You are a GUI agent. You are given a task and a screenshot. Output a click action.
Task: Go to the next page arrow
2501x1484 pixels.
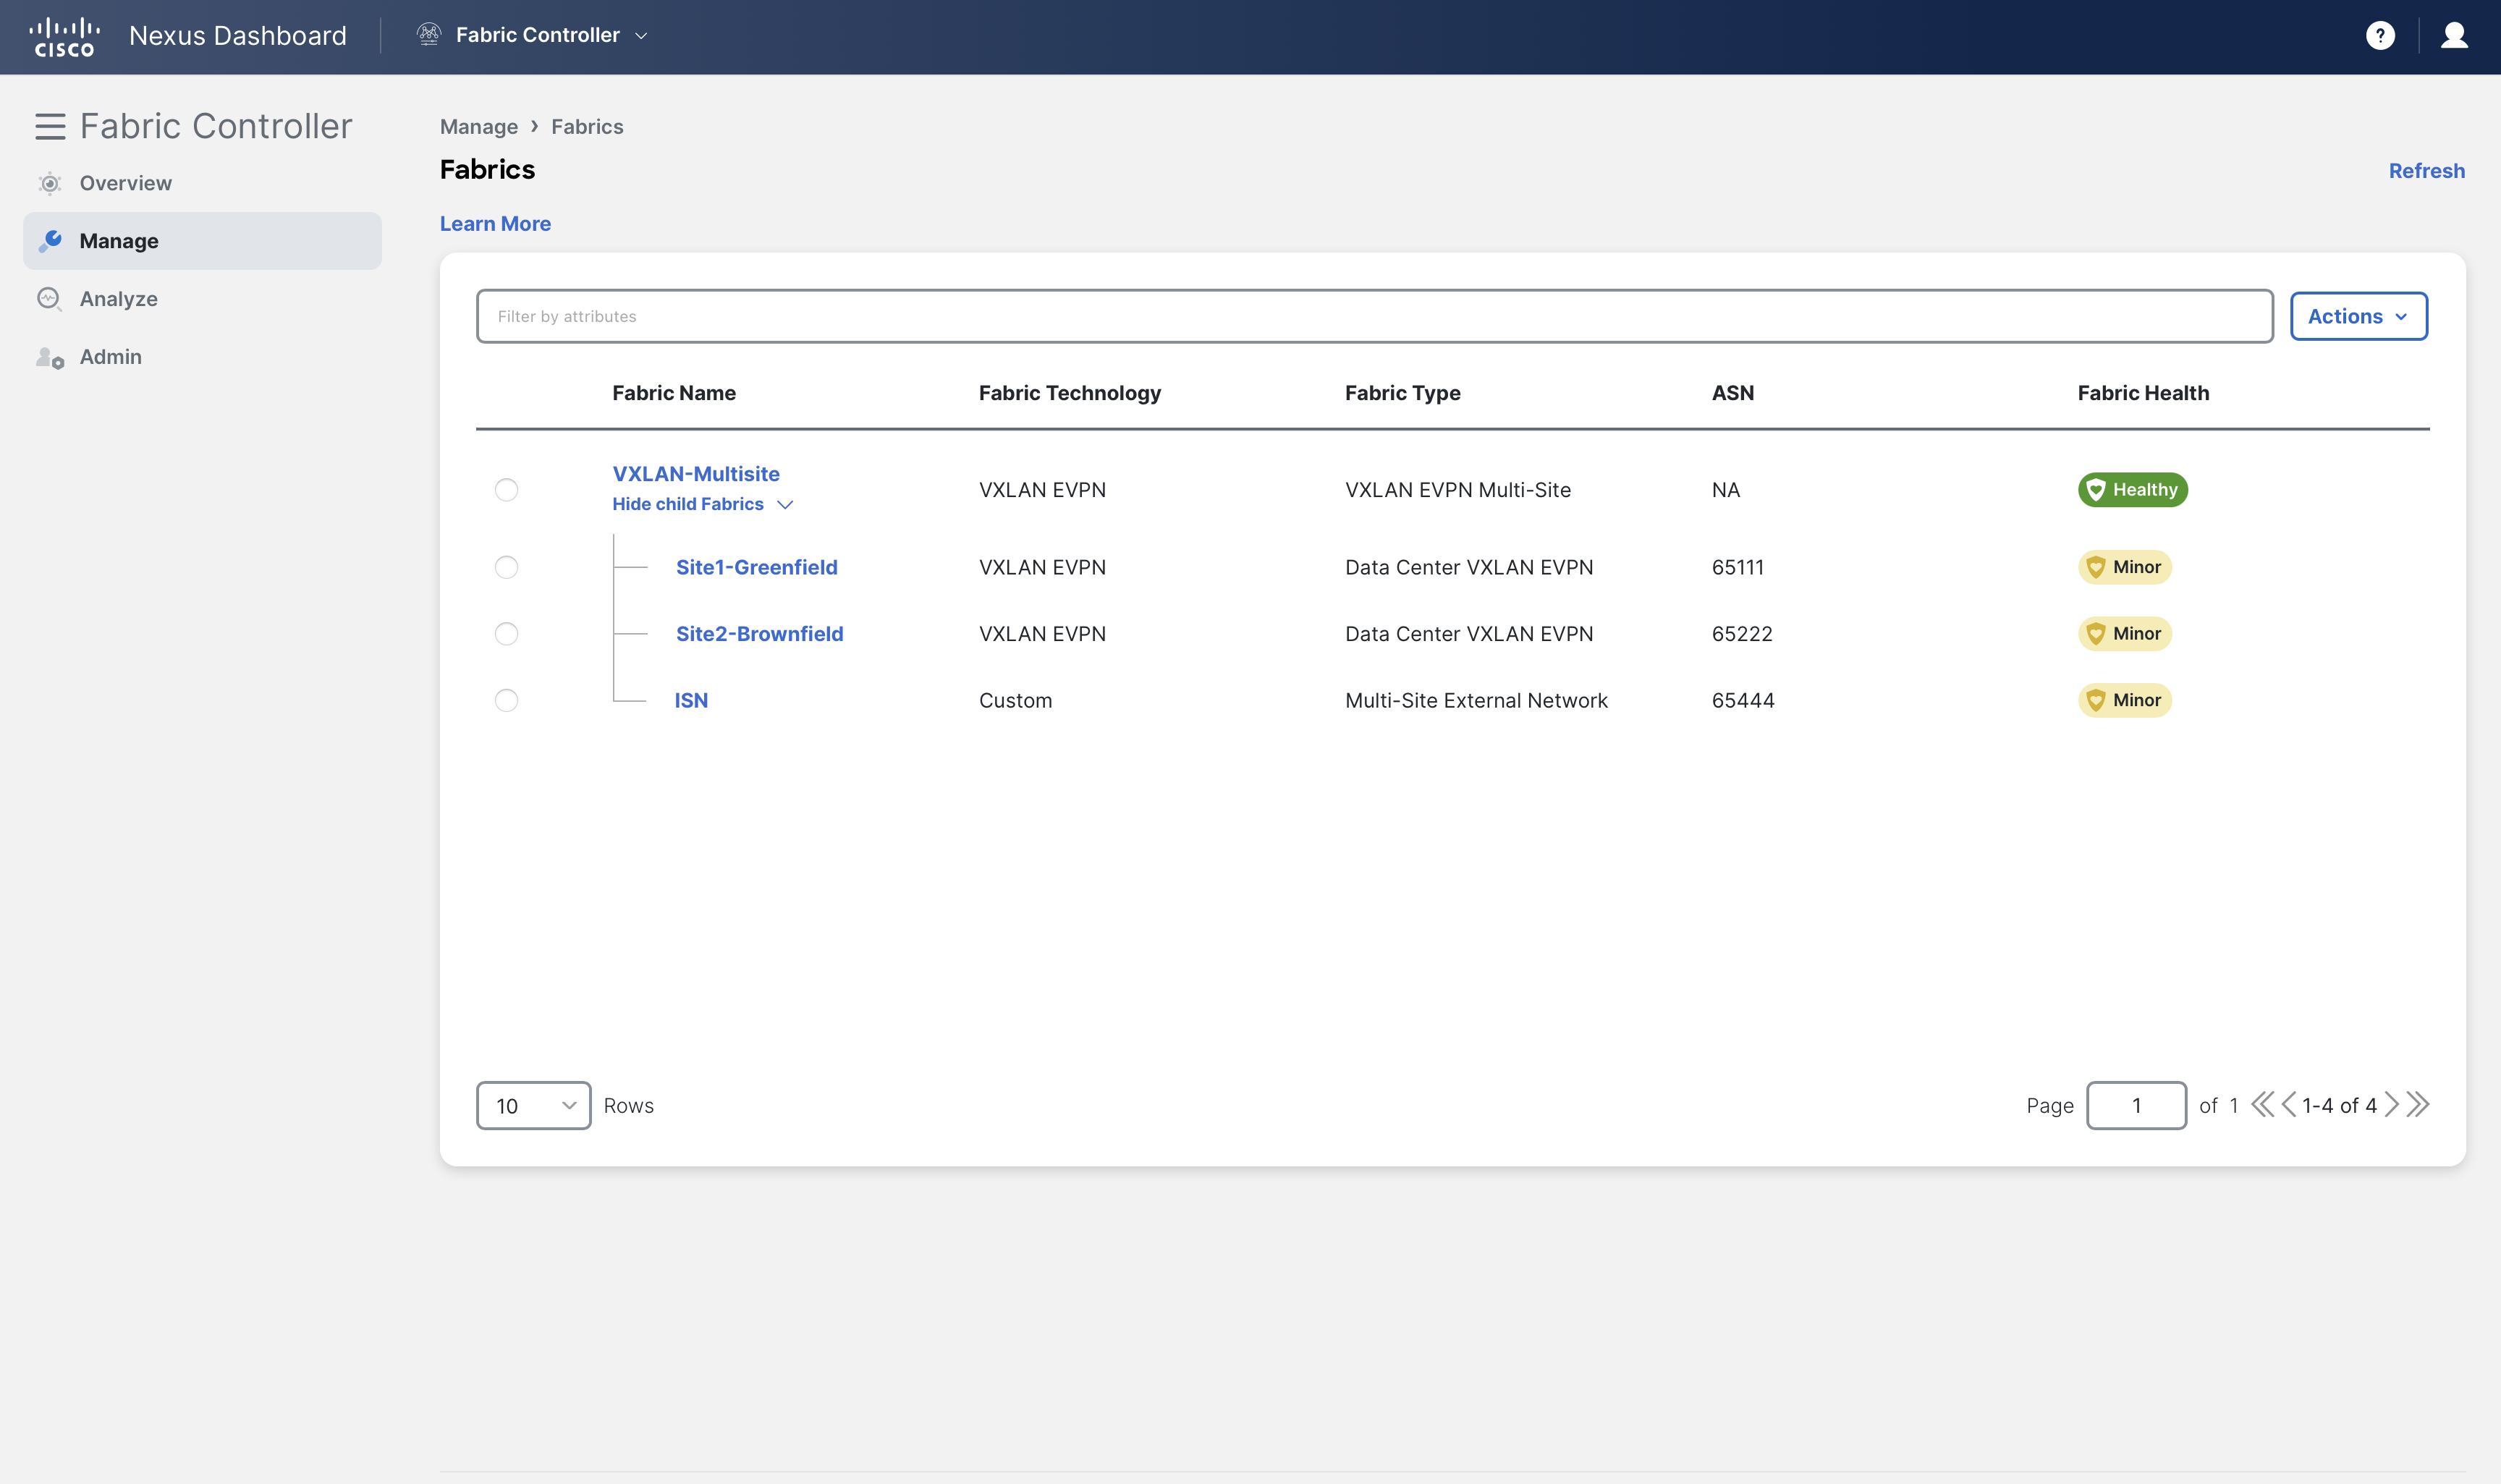2392,1105
